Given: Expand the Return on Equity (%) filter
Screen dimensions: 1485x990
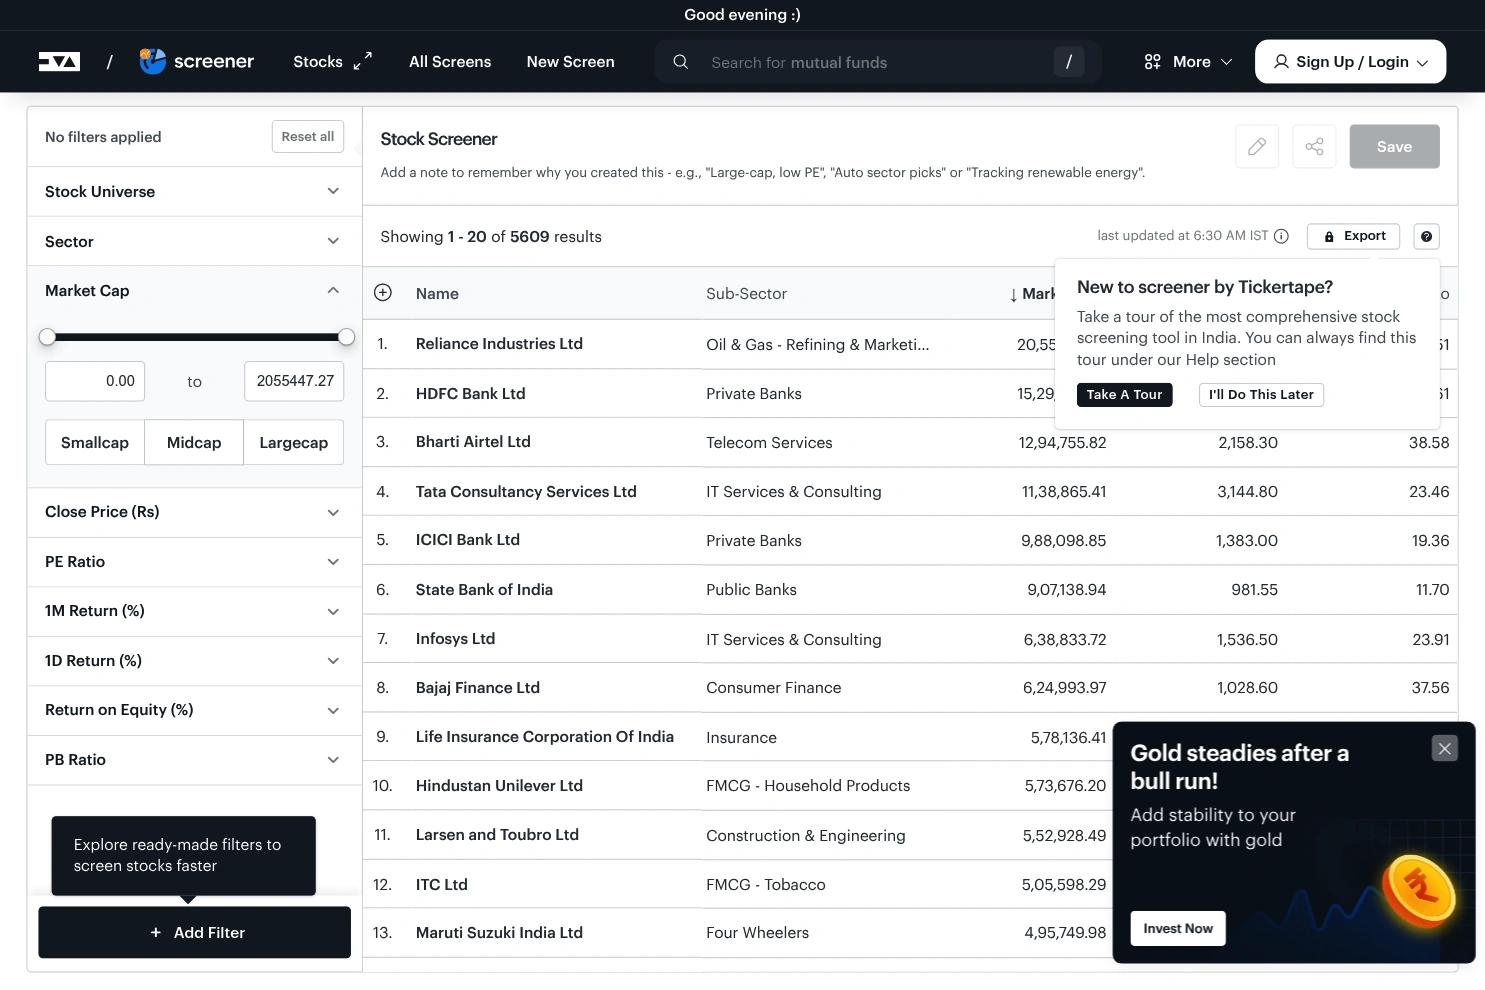Looking at the screenshot, I should pos(194,710).
